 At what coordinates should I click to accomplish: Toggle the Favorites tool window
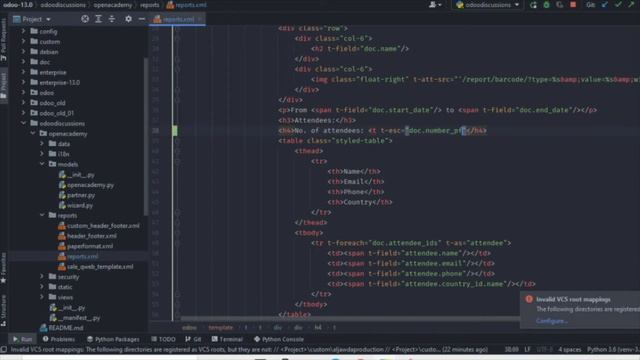4,267
